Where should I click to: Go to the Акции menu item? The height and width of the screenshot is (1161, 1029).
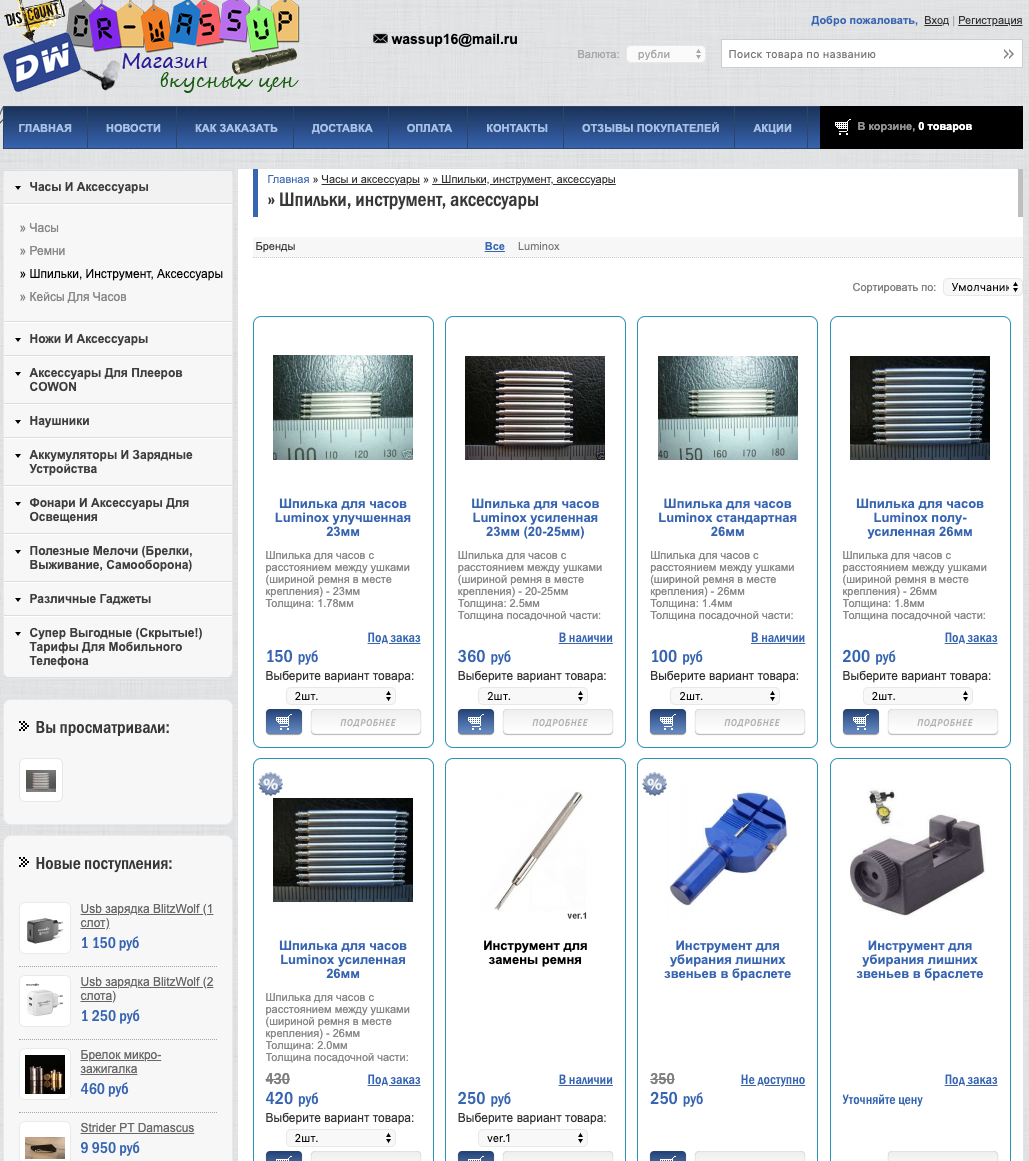tap(772, 128)
